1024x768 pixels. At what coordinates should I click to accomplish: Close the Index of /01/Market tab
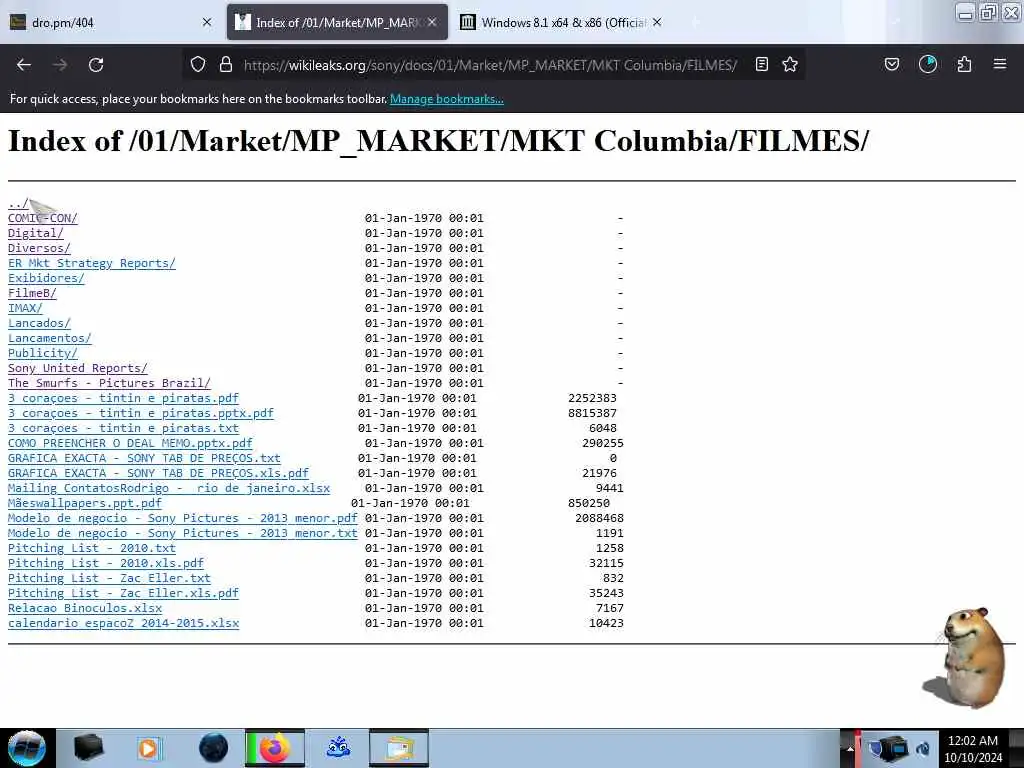pyautogui.click(x=432, y=22)
